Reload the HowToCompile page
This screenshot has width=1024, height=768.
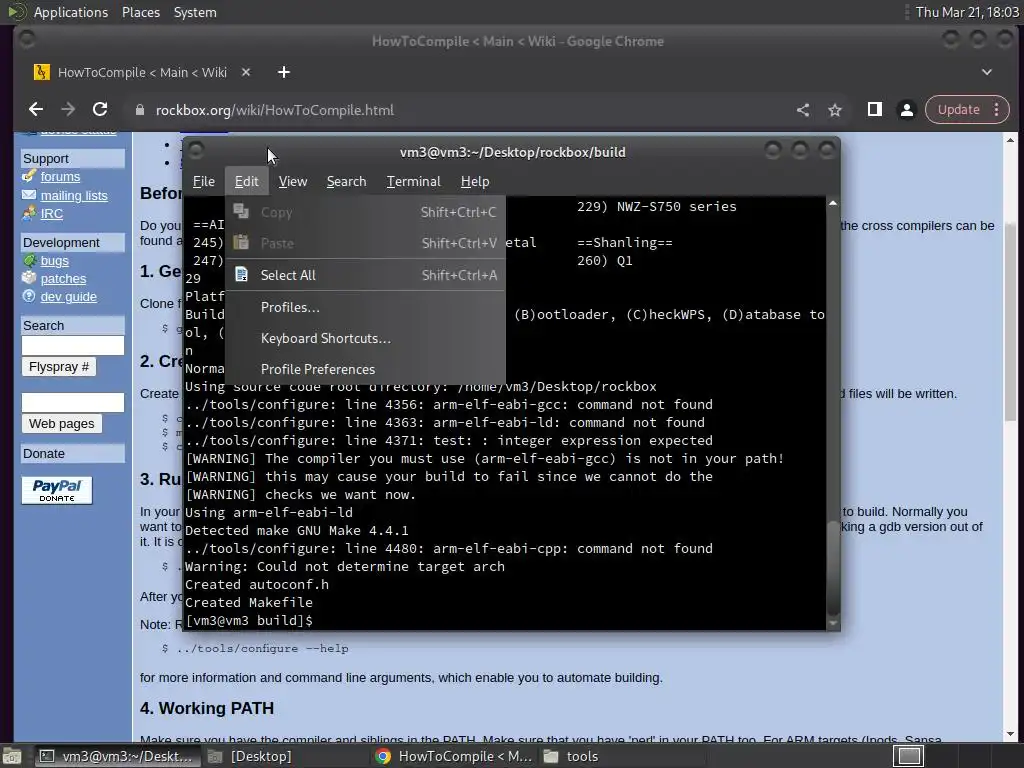100,110
